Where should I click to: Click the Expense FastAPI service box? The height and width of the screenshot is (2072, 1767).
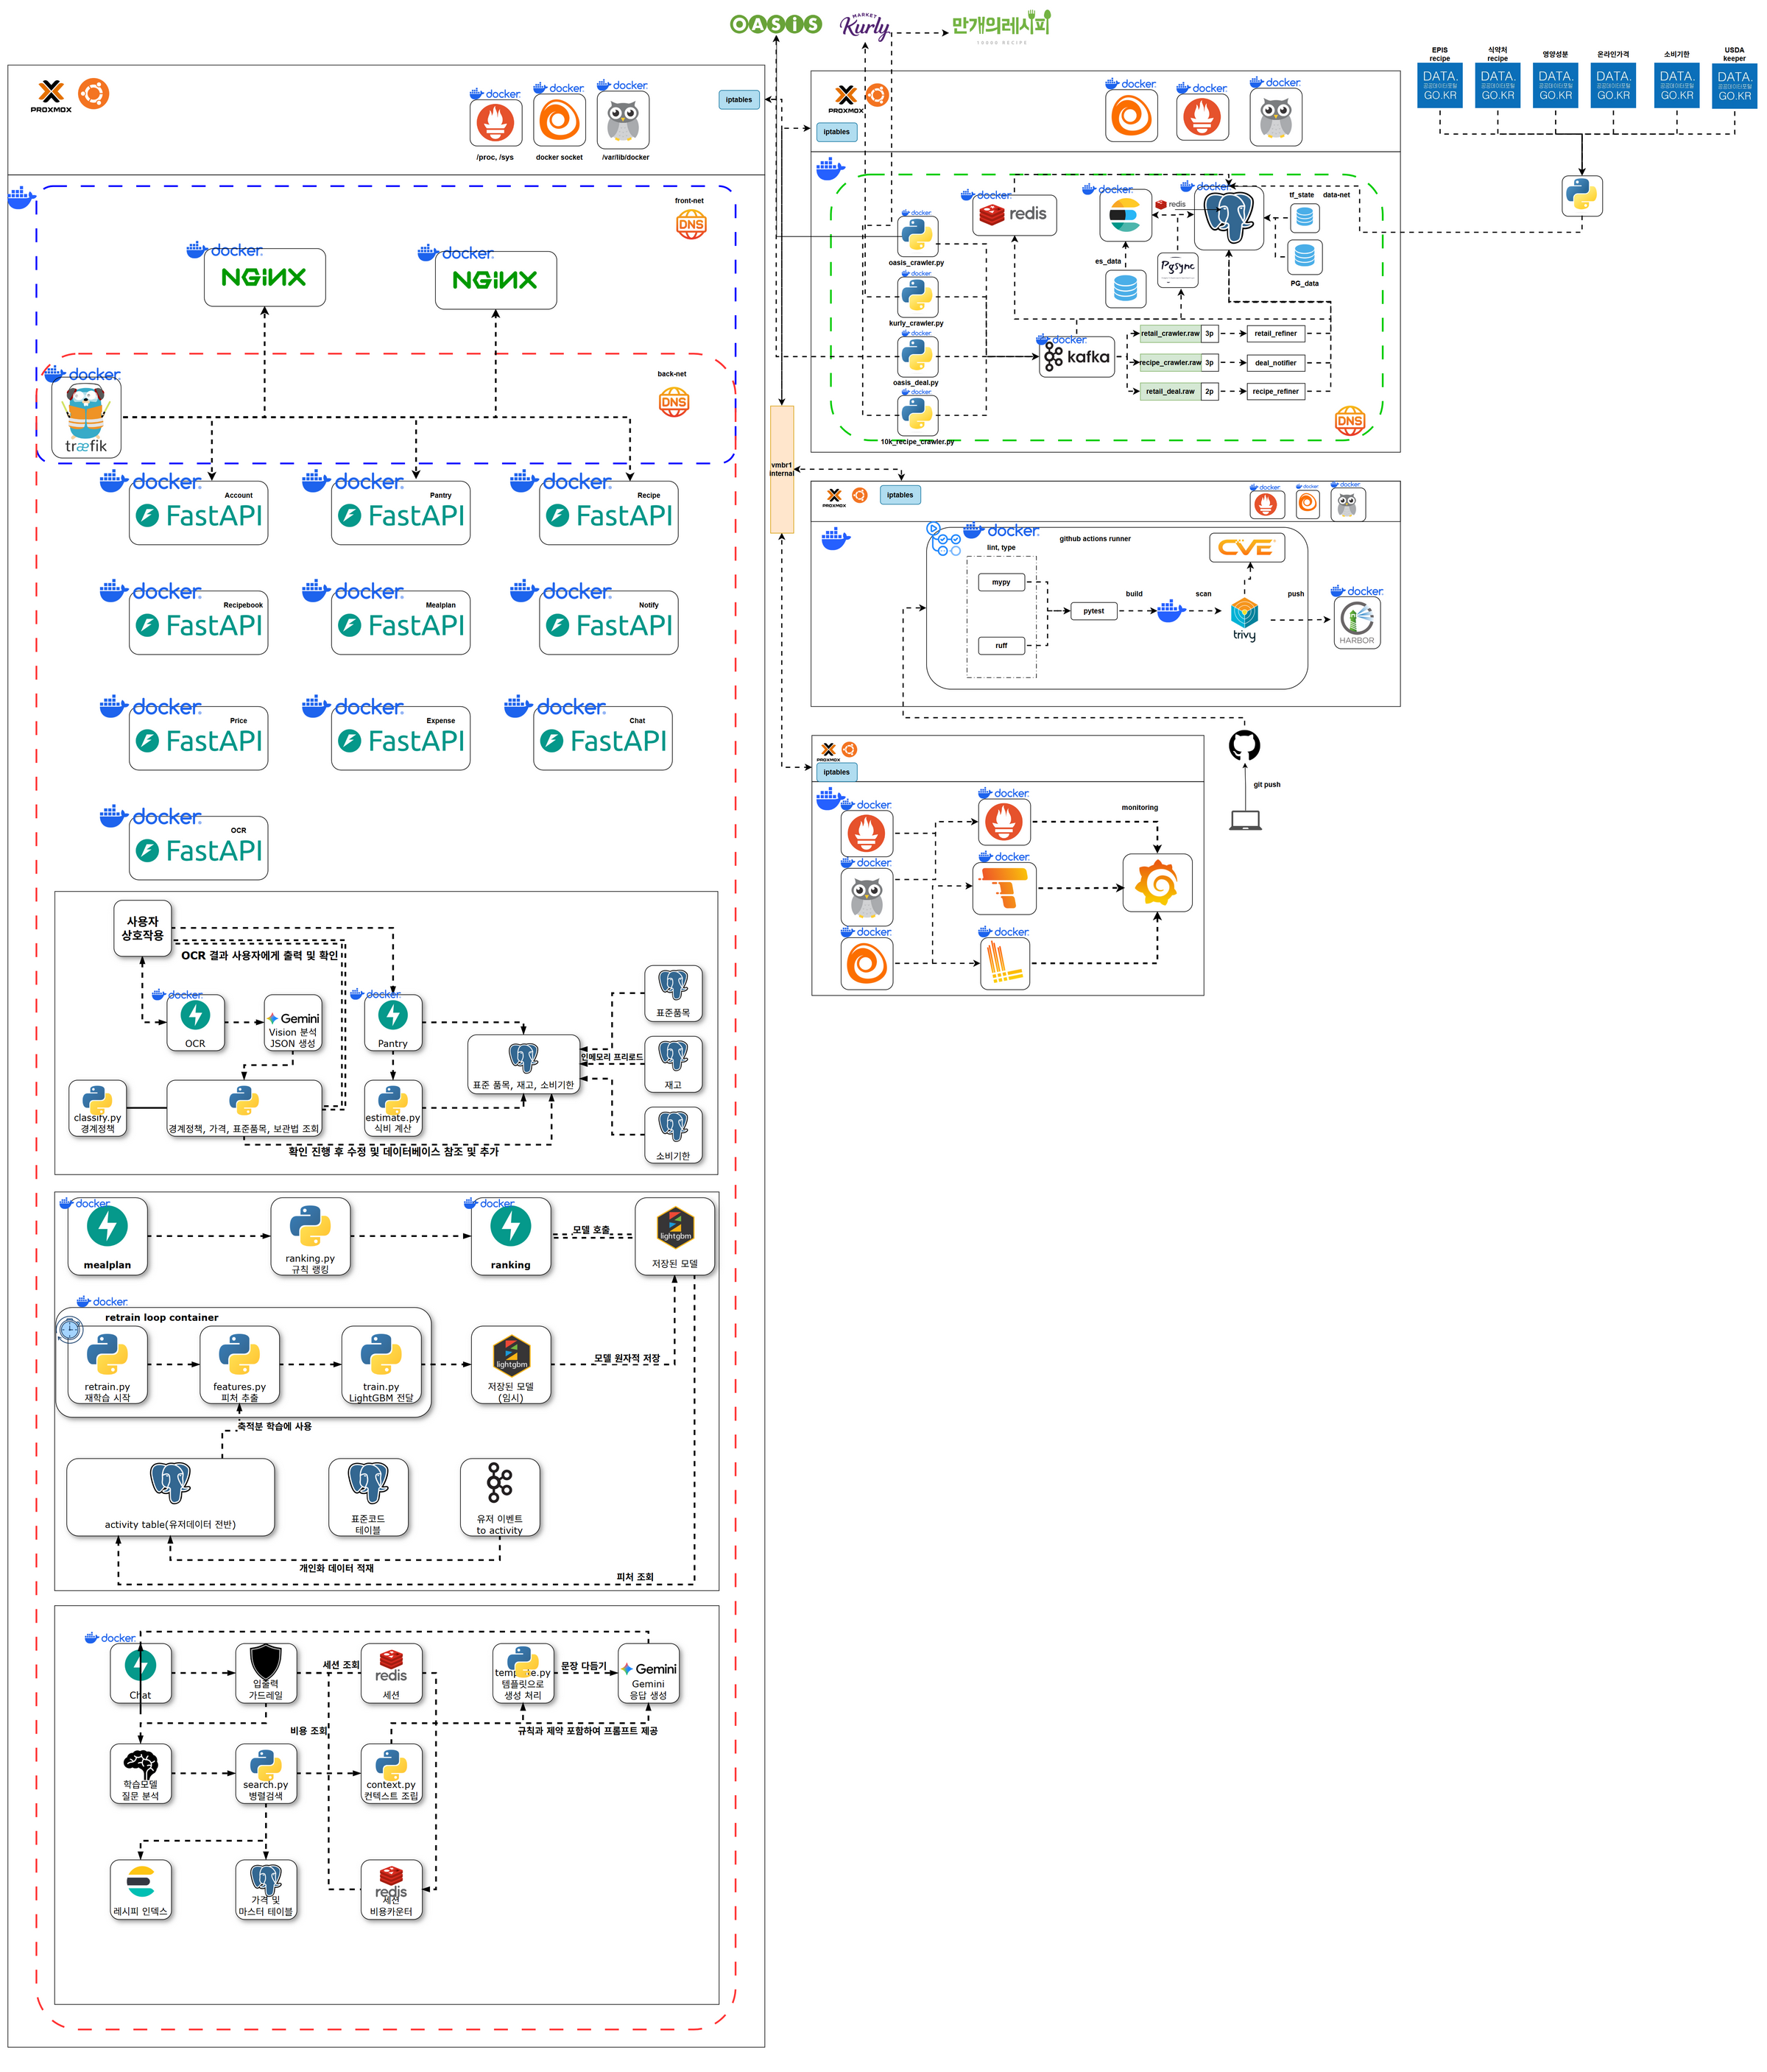401,739
